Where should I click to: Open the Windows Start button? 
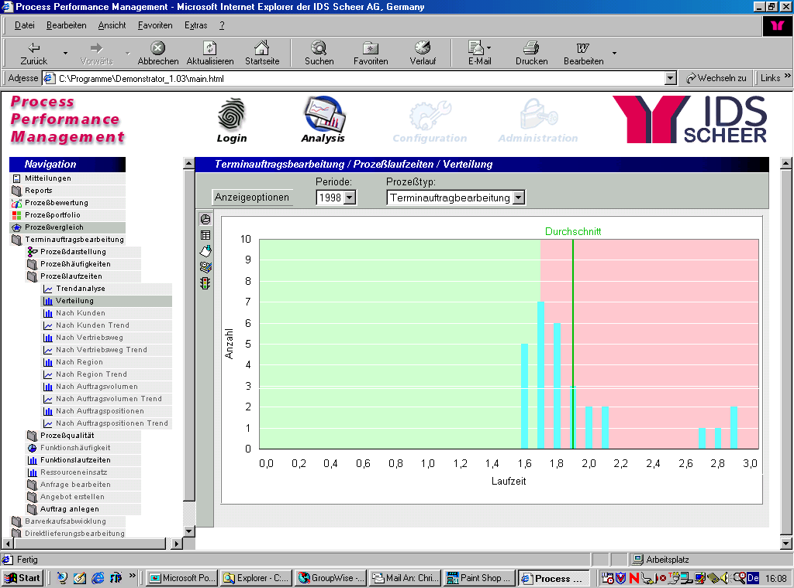[x=22, y=578]
